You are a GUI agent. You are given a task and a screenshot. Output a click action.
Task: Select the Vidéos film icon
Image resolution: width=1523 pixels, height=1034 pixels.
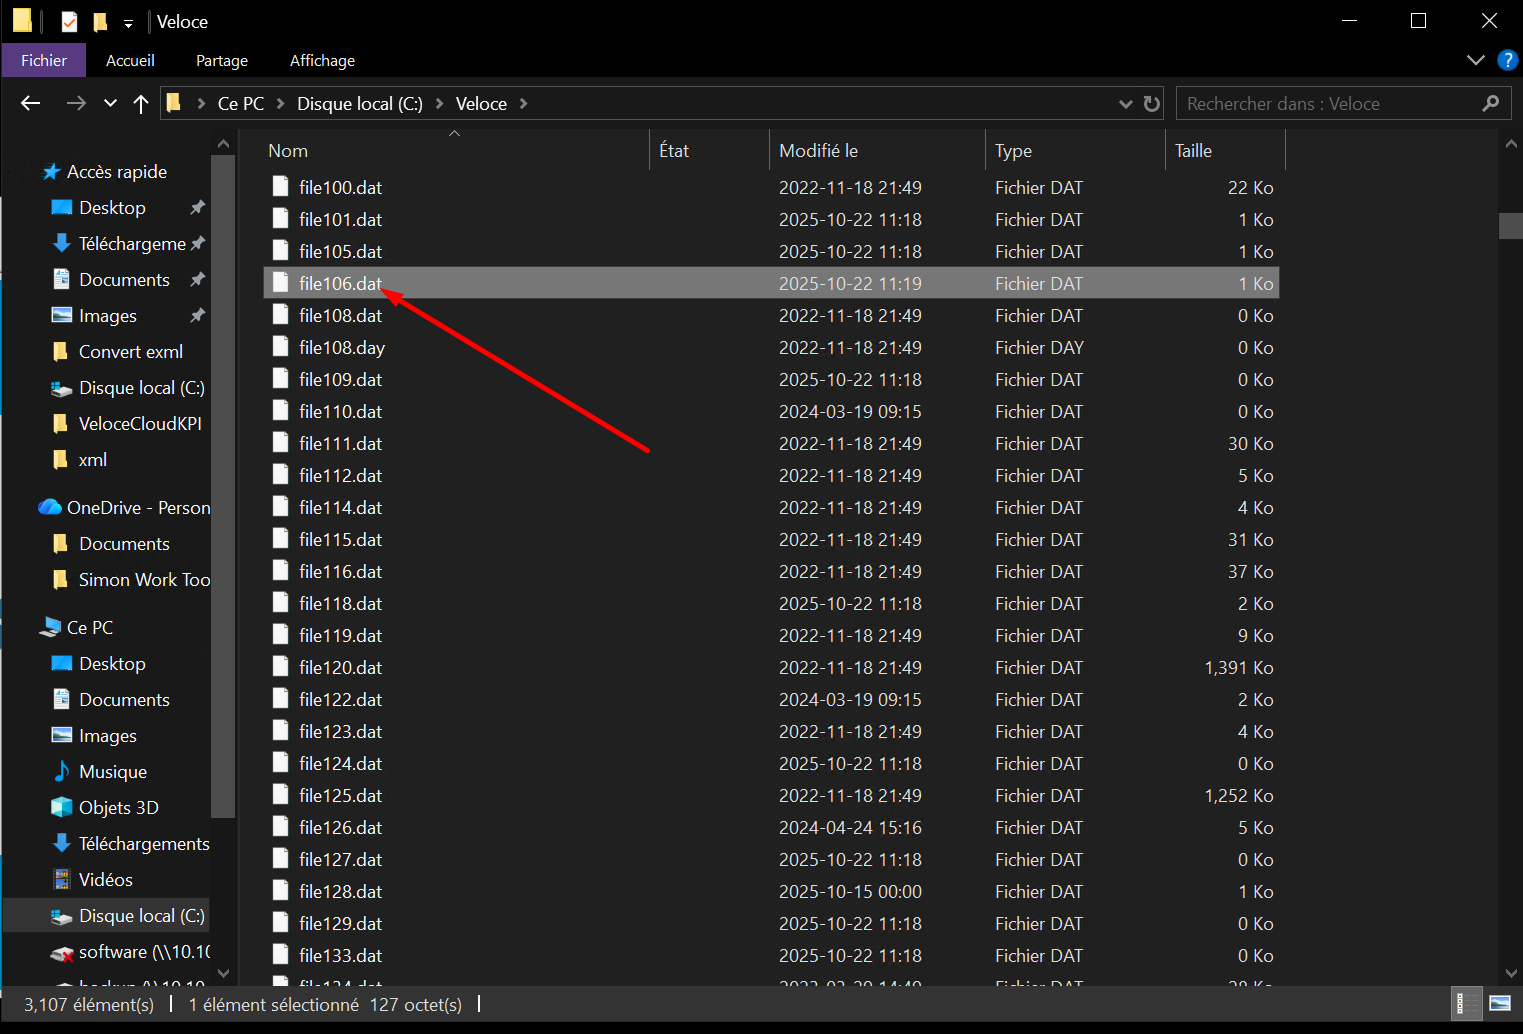coord(62,879)
